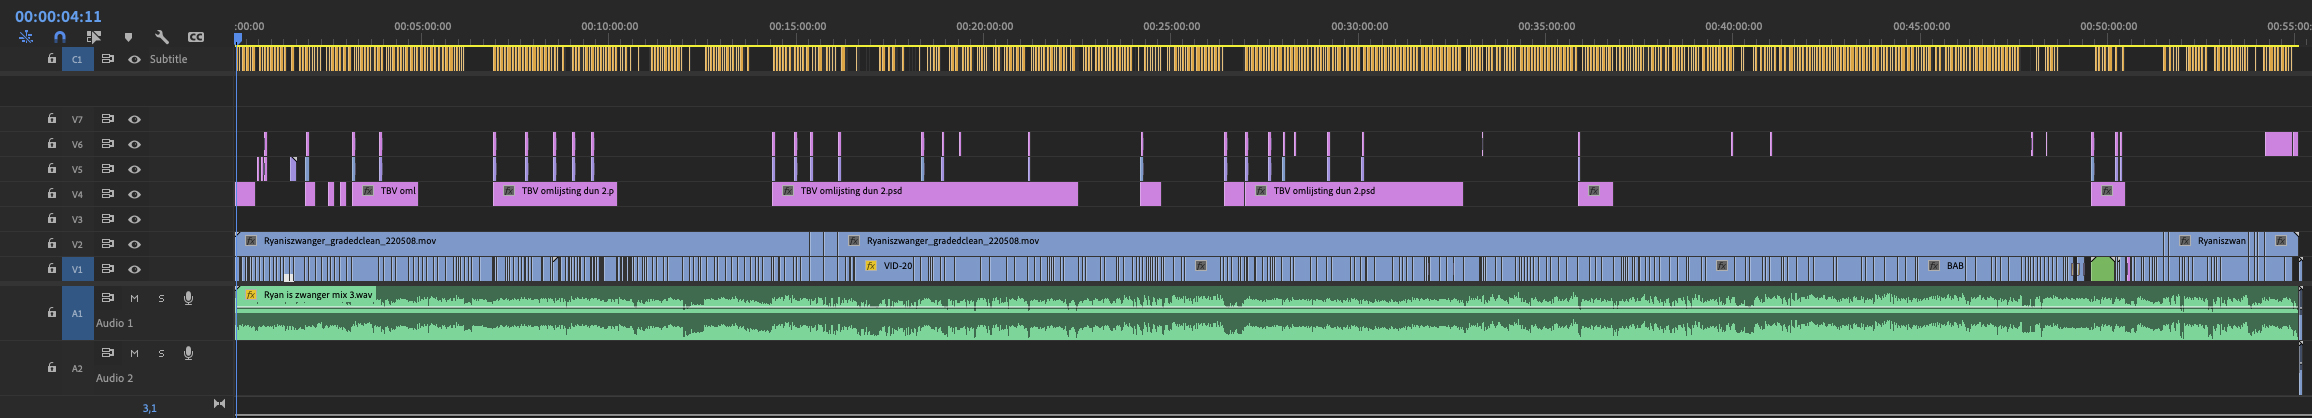
Task: Toggle sync lock on track V4
Action: coord(108,194)
